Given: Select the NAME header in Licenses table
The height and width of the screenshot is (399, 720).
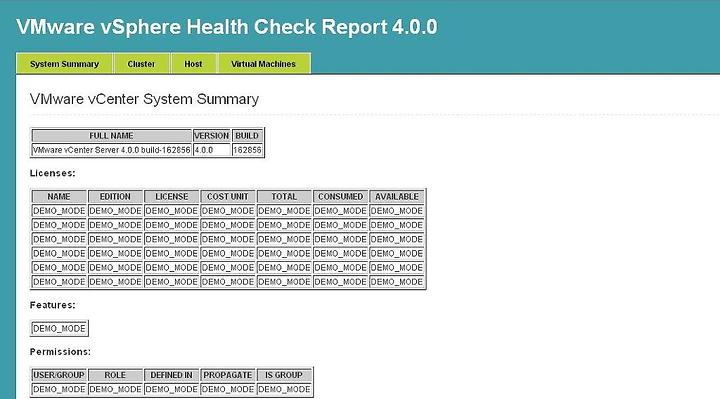Looking at the screenshot, I should 59,197.
